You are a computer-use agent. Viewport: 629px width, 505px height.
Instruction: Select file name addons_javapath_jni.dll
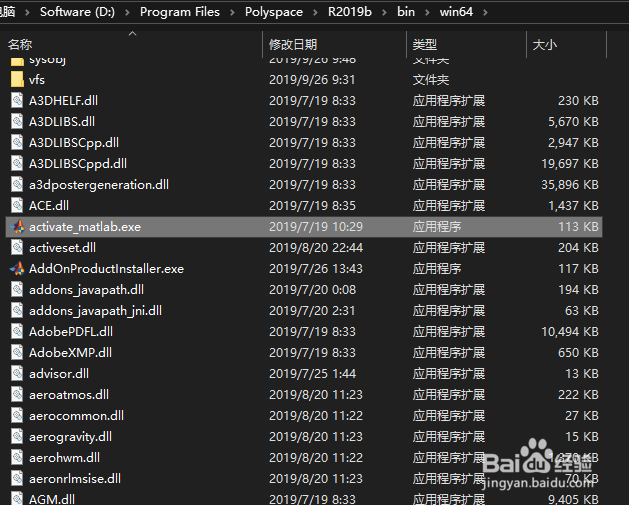tap(95, 310)
